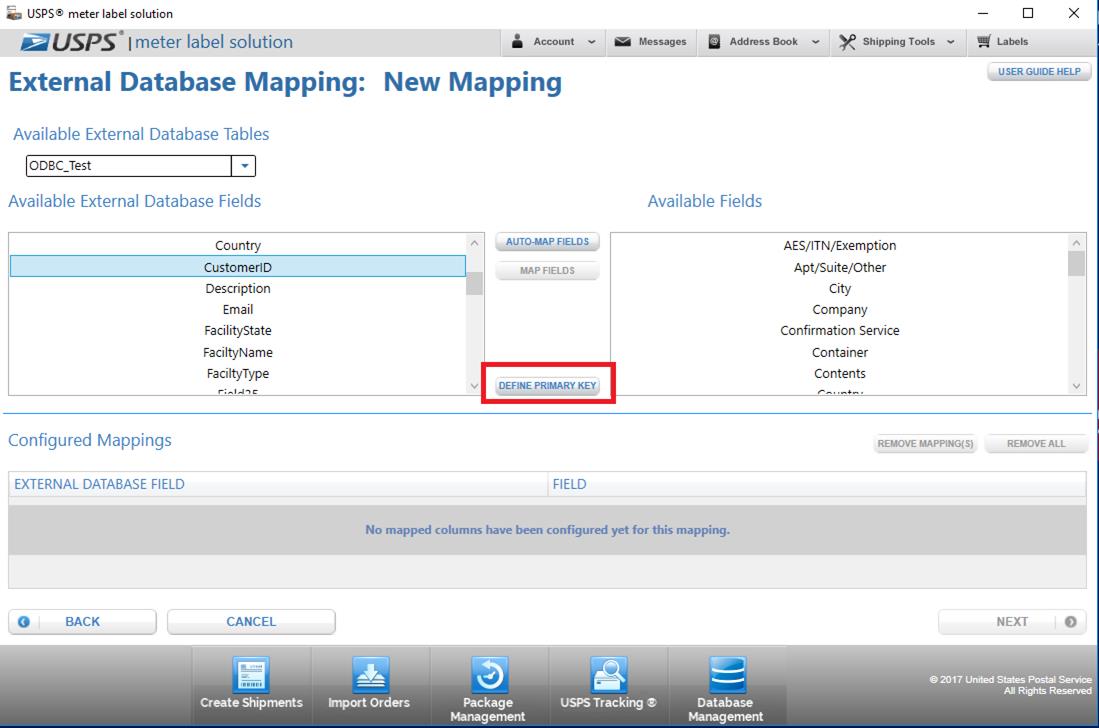Click down arrow of external fields scrollbar
Viewport: 1099px width, 728px height.
point(475,385)
